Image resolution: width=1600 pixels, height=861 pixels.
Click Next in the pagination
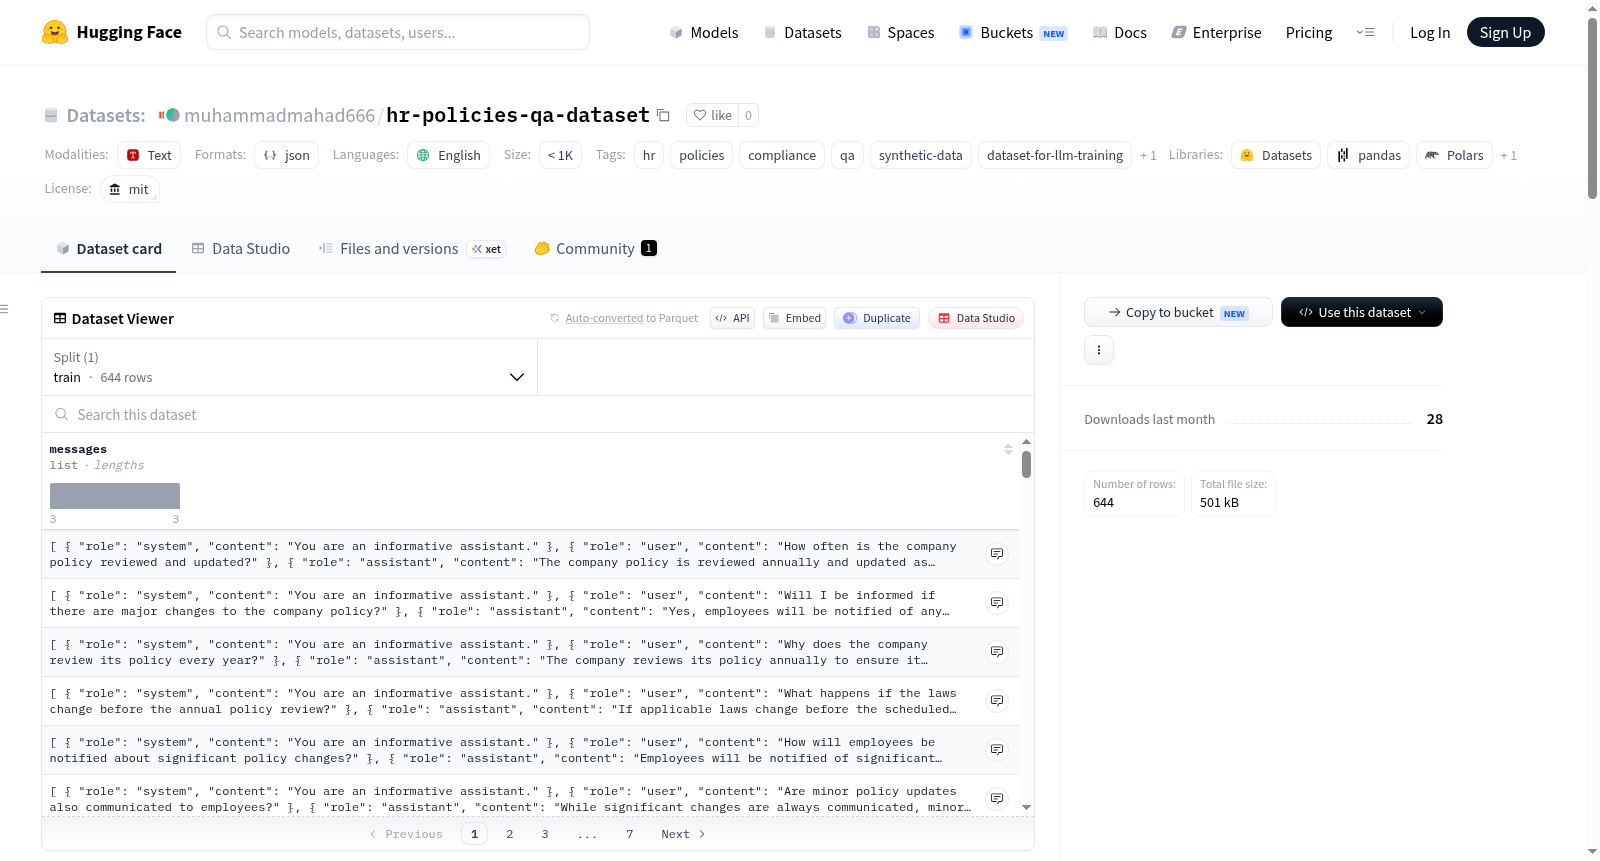click(683, 834)
